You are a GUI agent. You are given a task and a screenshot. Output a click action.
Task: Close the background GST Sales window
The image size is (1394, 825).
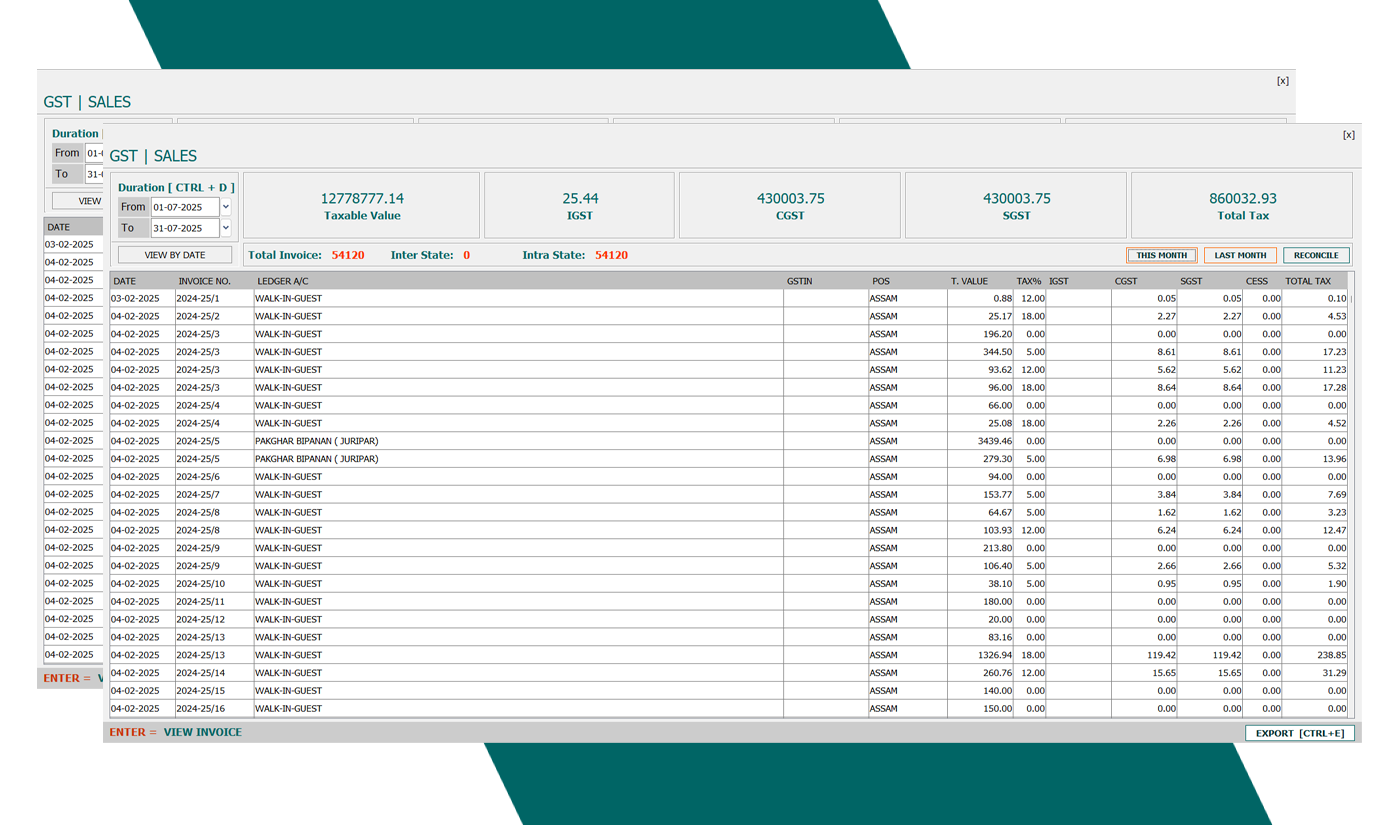coord(1282,81)
